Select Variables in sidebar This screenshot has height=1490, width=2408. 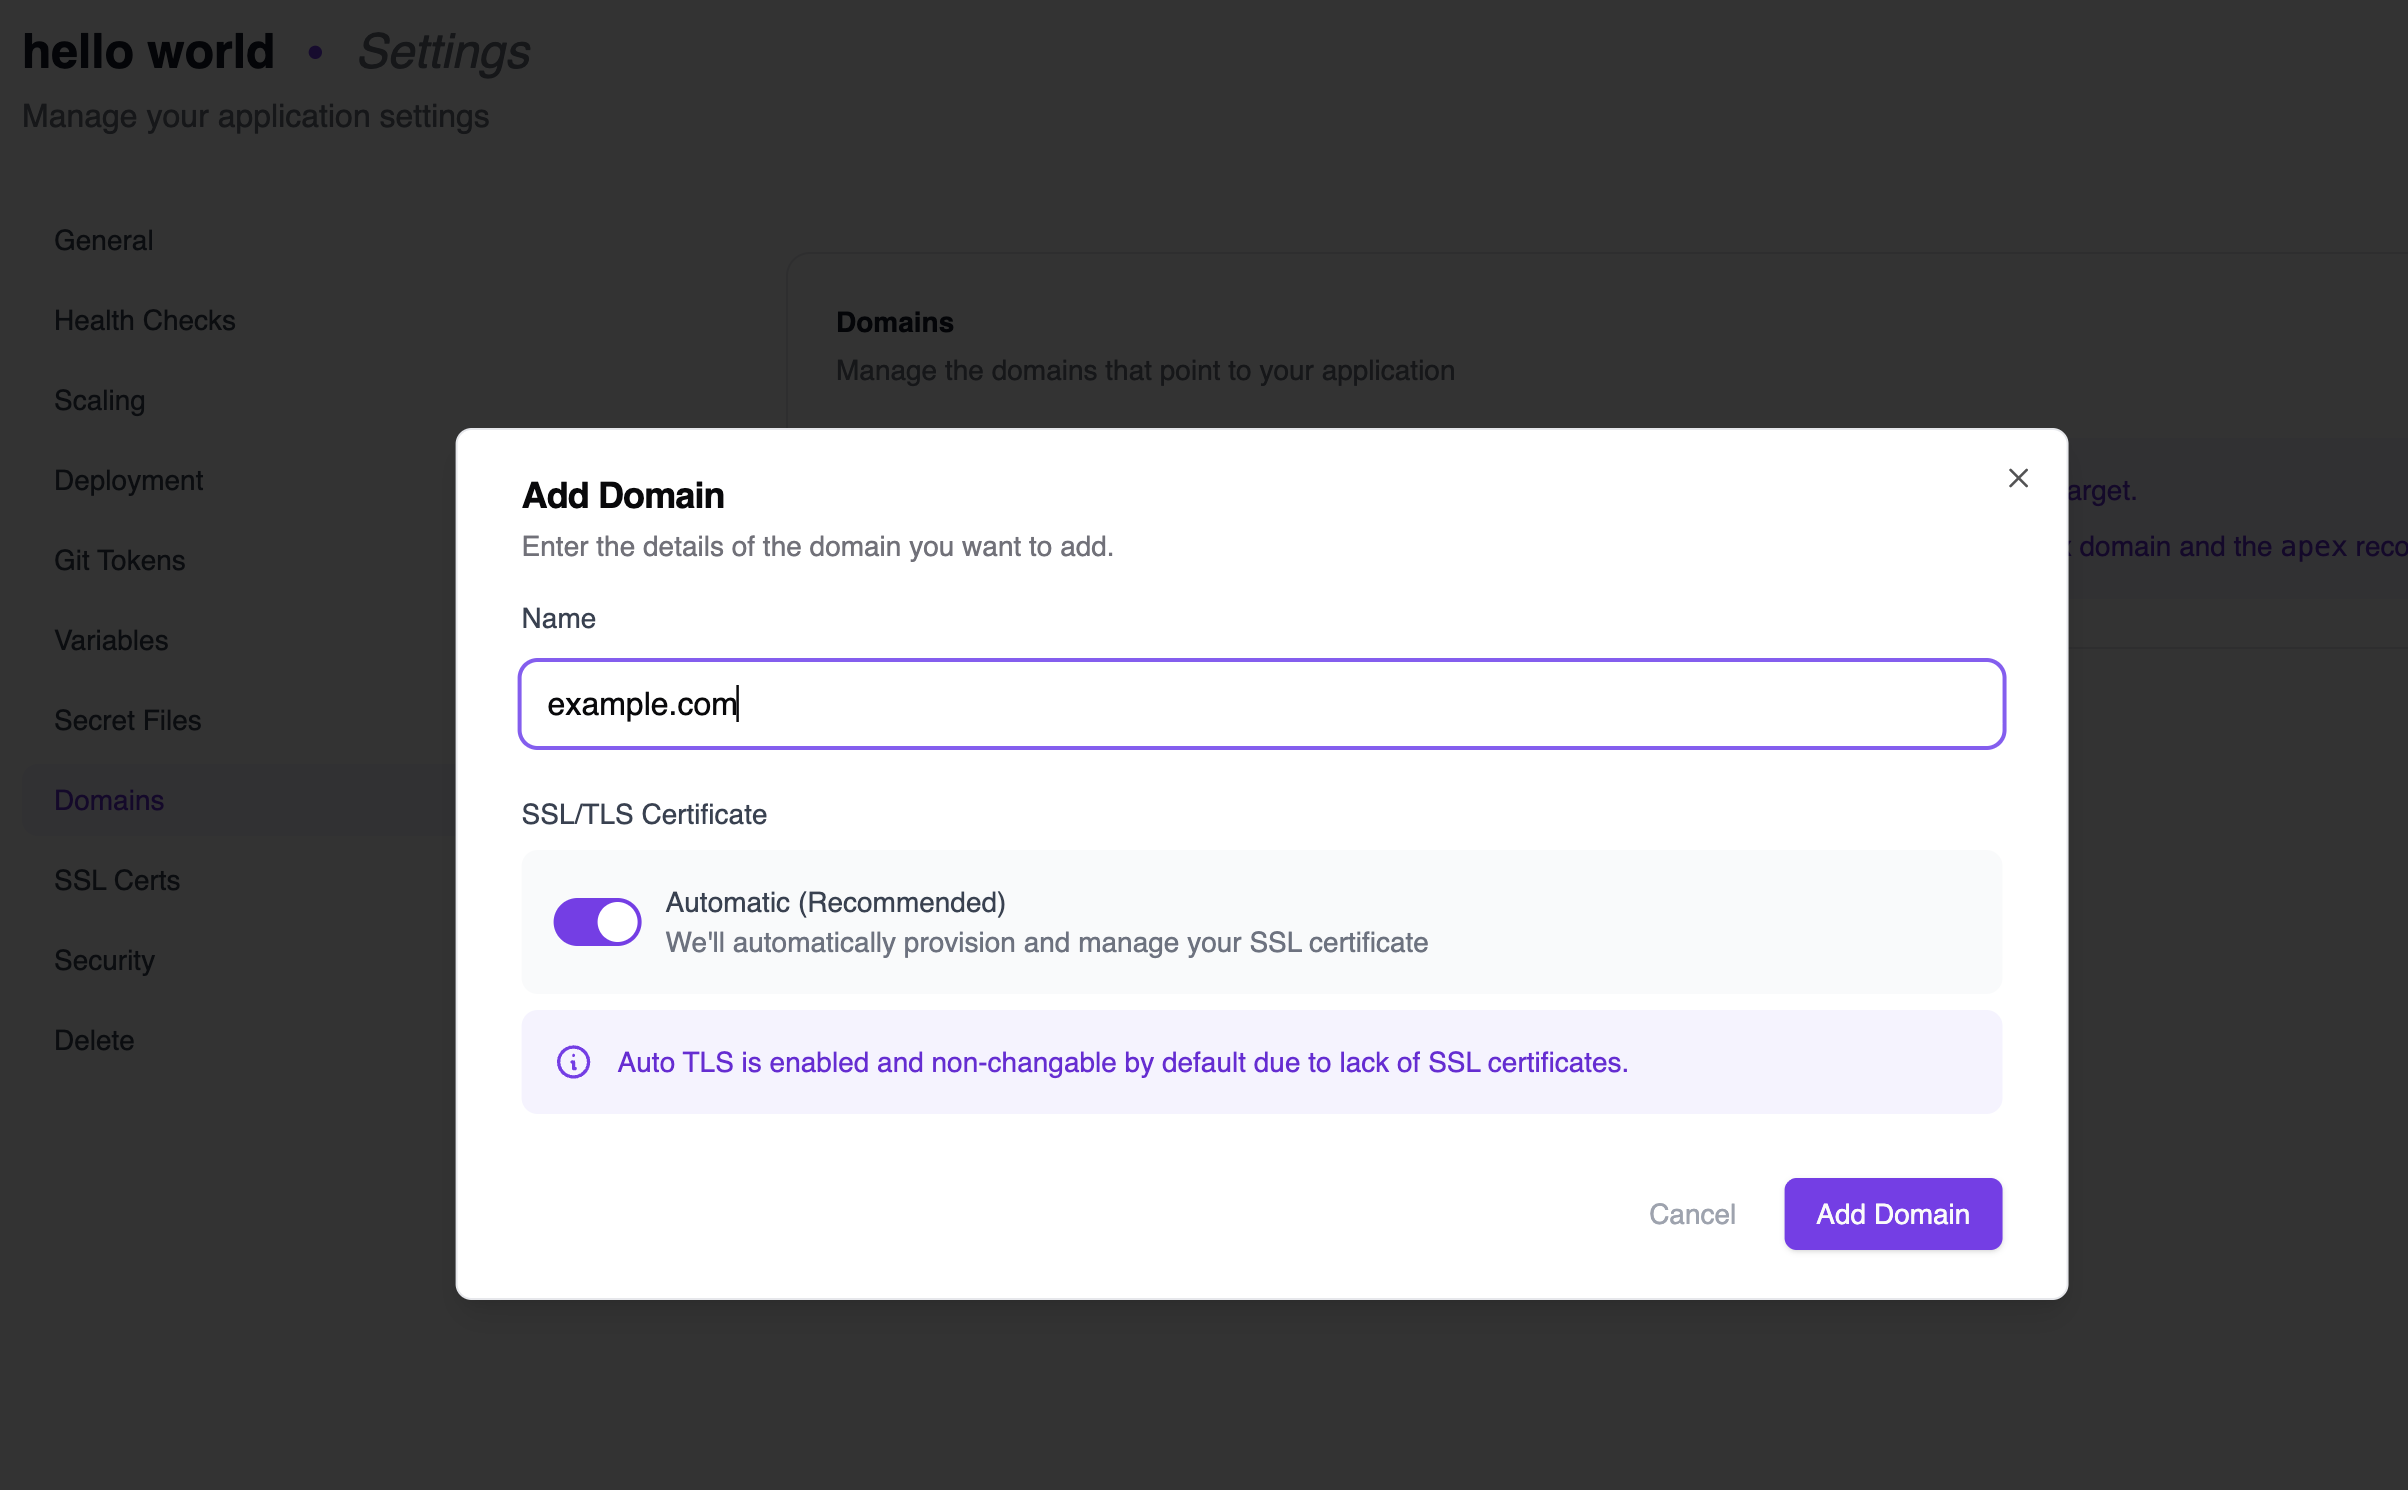coord(111,640)
